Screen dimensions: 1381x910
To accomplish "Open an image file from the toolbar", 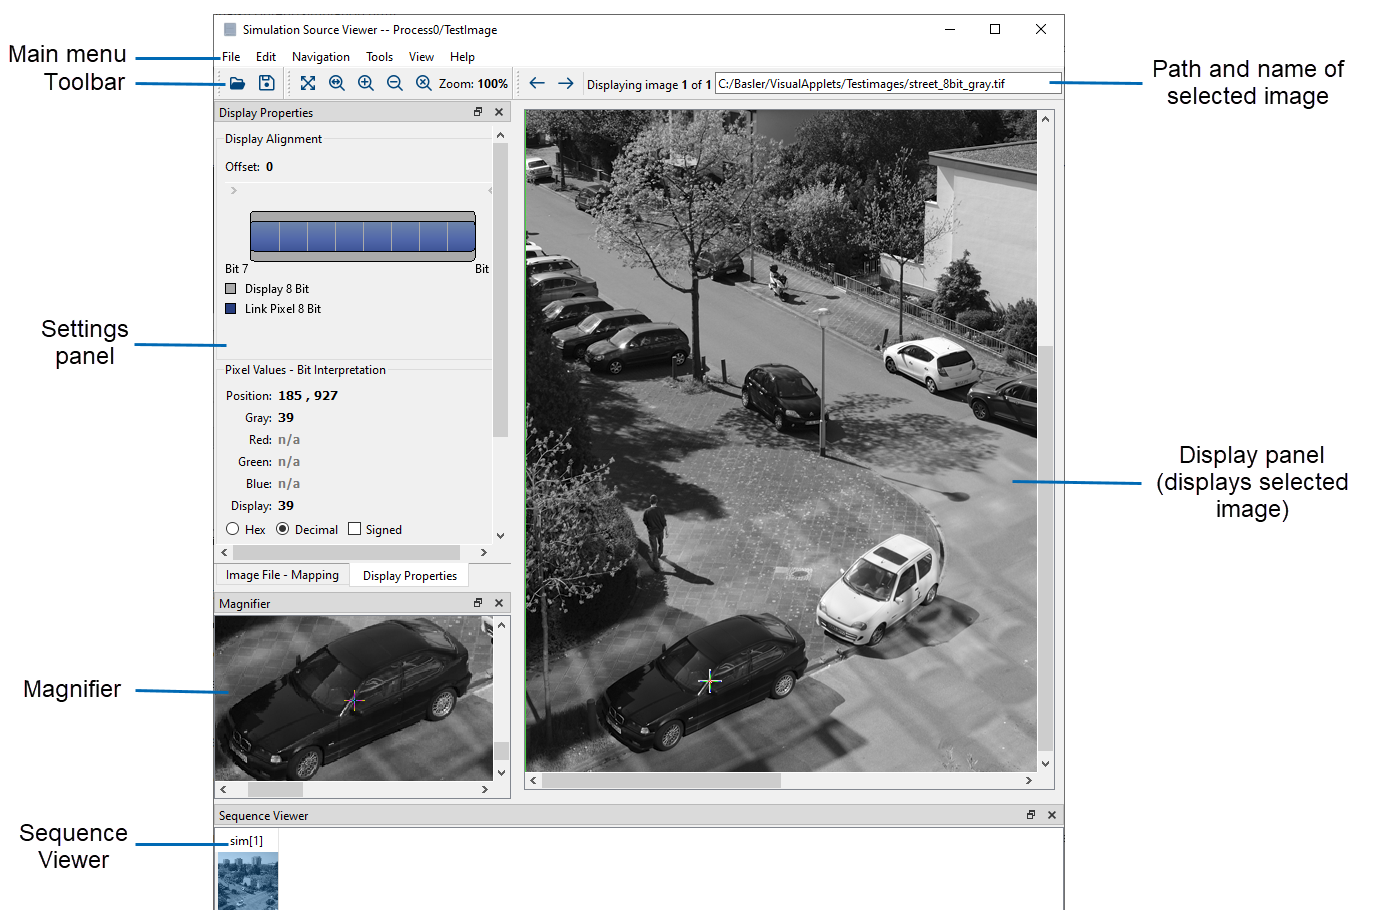I will coord(237,83).
